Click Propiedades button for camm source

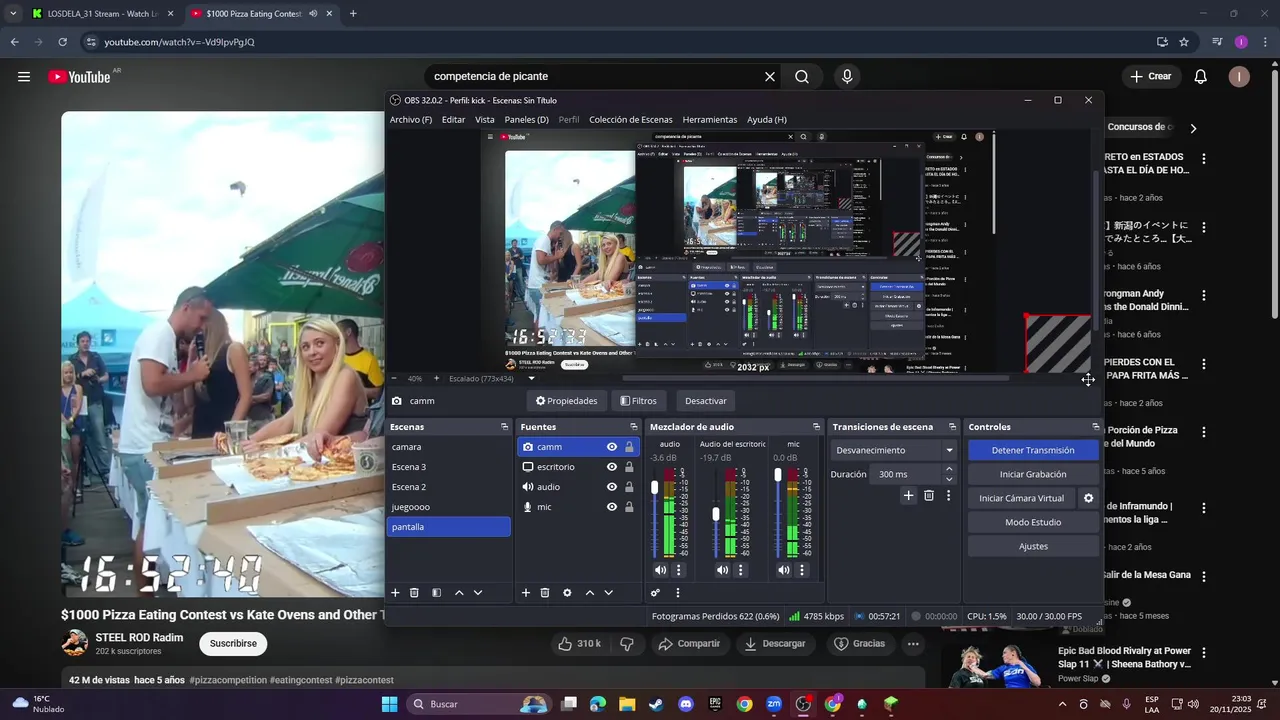tap(566, 401)
